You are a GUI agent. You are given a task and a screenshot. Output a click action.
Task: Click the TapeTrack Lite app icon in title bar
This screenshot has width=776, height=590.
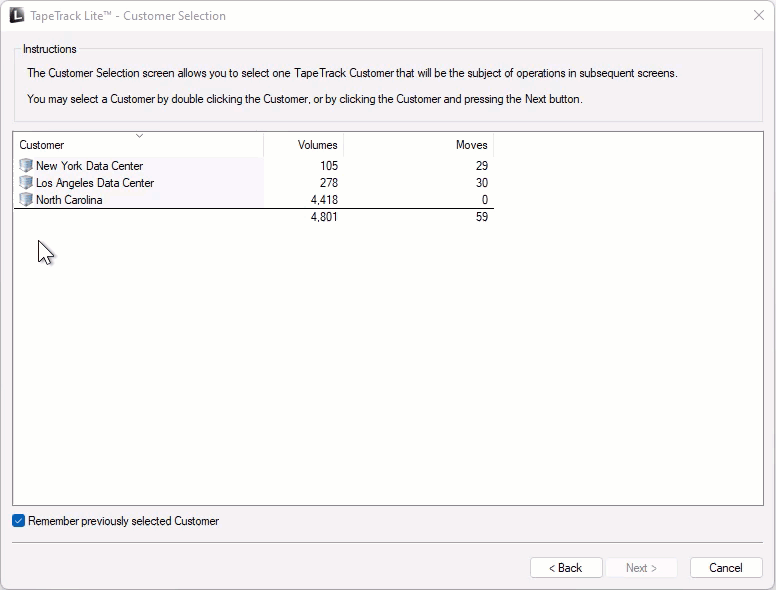16,16
